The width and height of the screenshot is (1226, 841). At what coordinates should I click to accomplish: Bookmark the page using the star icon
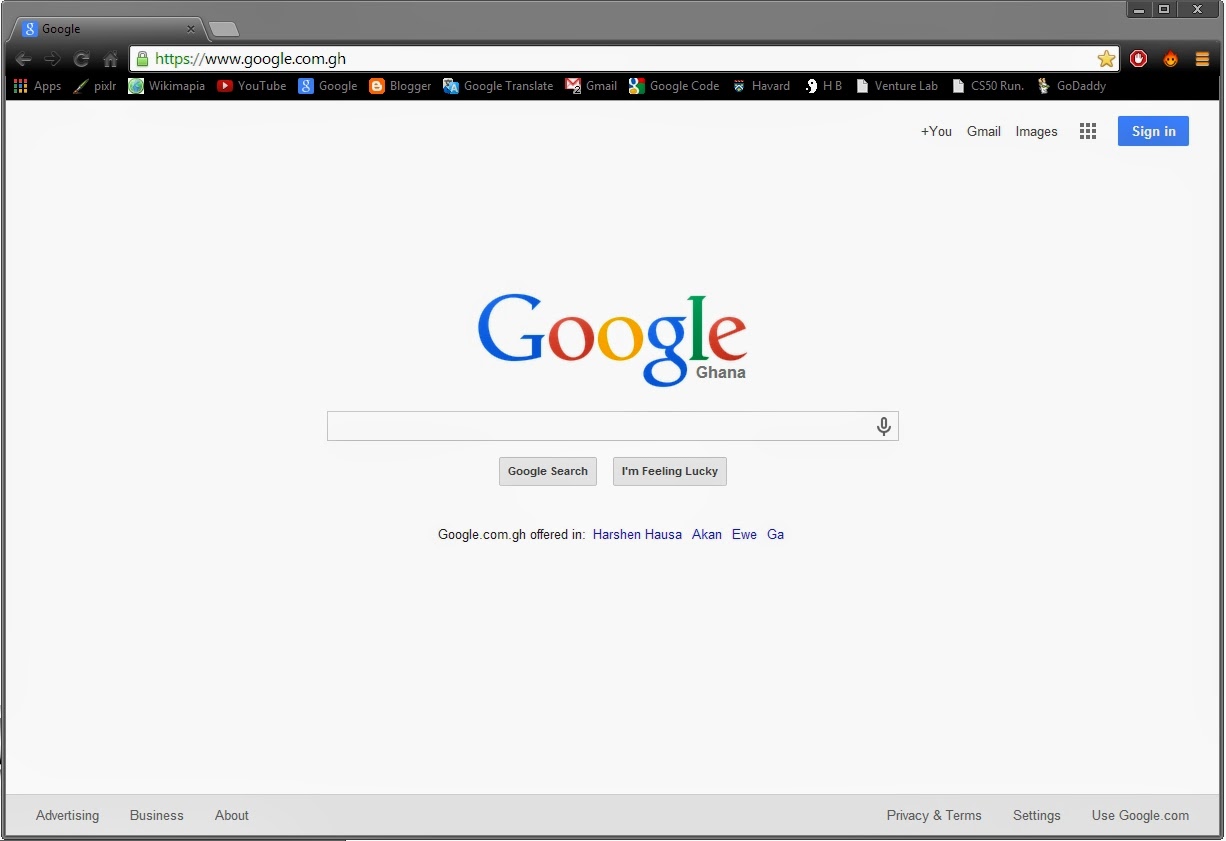coord(1107,59)
